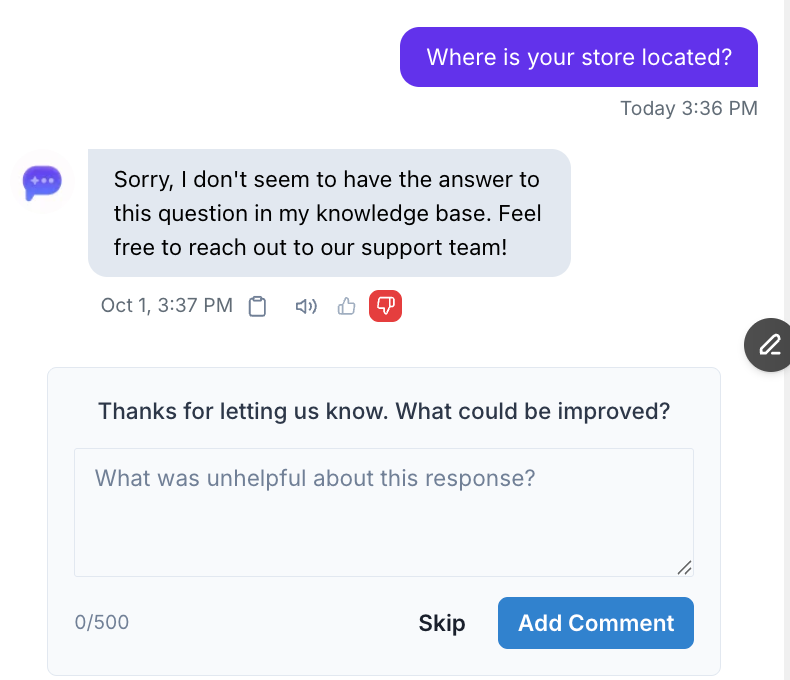The image size is (790, 680).
Task: Skip leaving feedback
Action: coord(442,623)
